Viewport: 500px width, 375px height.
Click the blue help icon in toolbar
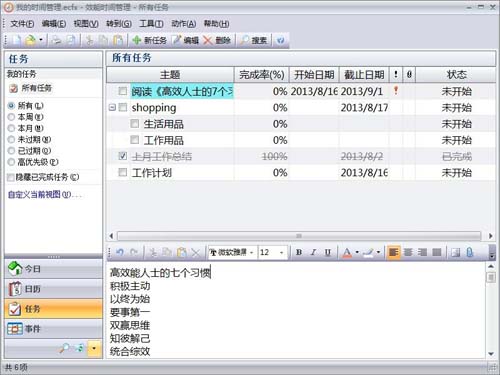coord(281,40)
